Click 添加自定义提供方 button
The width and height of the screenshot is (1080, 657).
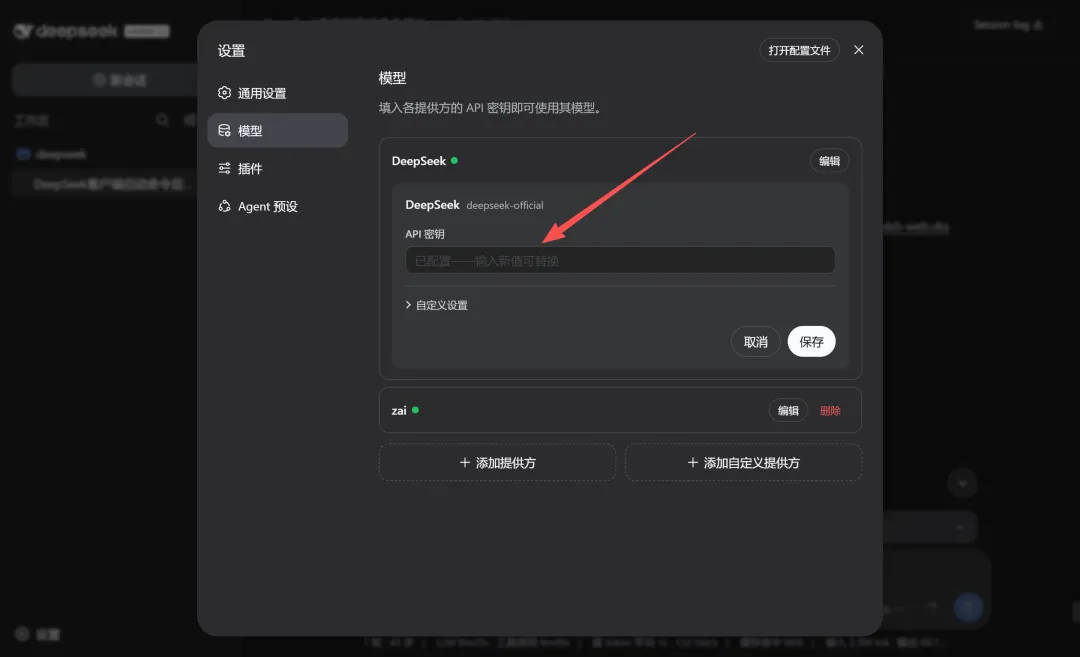pos(743,463)
